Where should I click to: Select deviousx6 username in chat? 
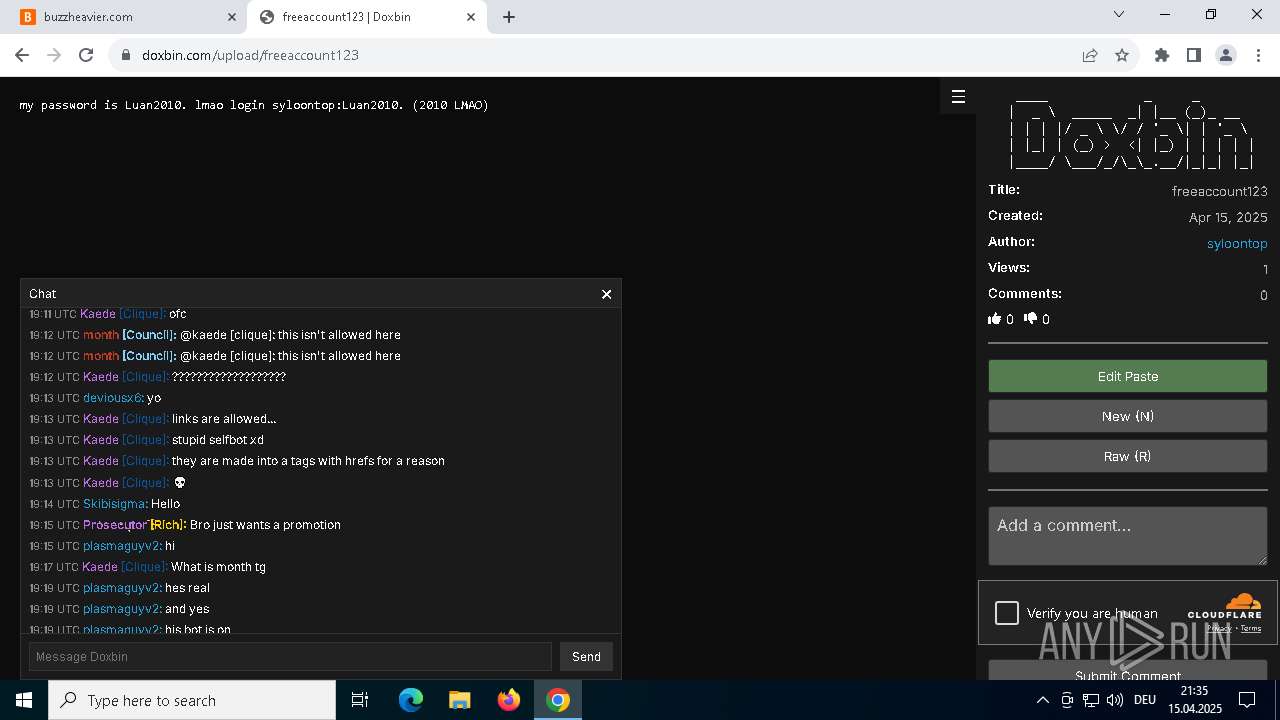tap(113, 398)
